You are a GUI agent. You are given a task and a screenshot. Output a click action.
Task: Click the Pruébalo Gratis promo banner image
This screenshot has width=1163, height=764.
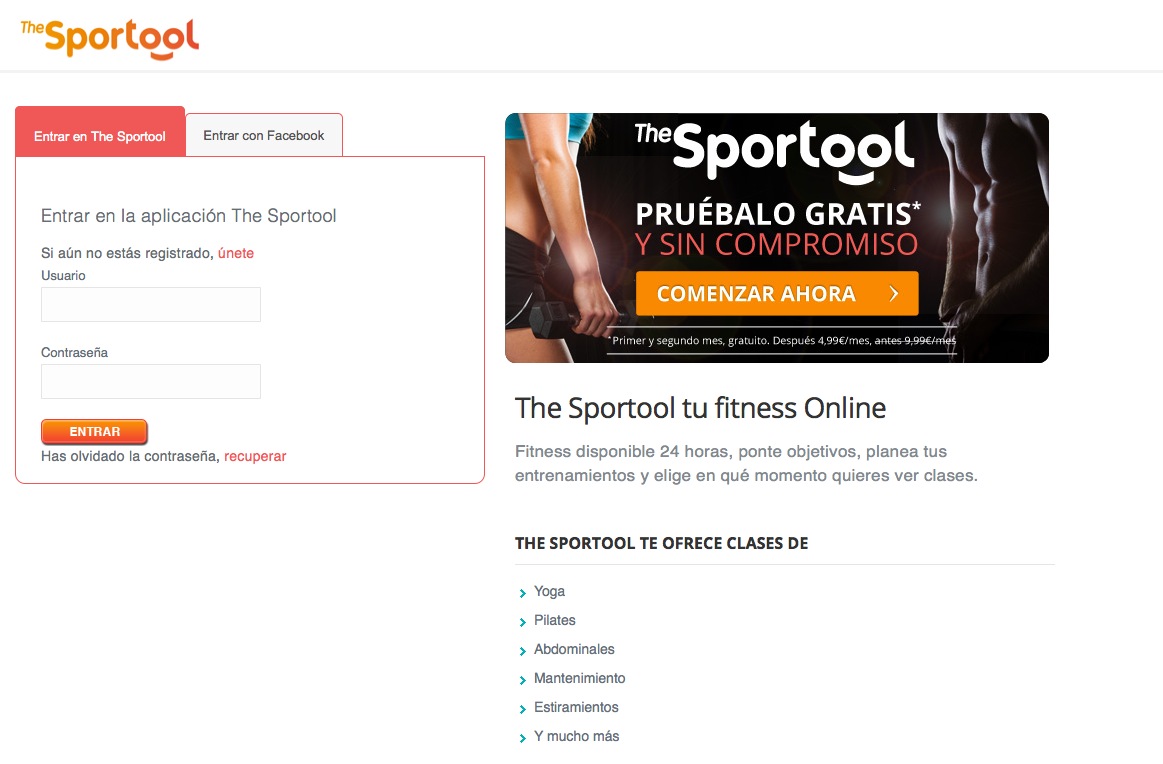pos(777,238)
